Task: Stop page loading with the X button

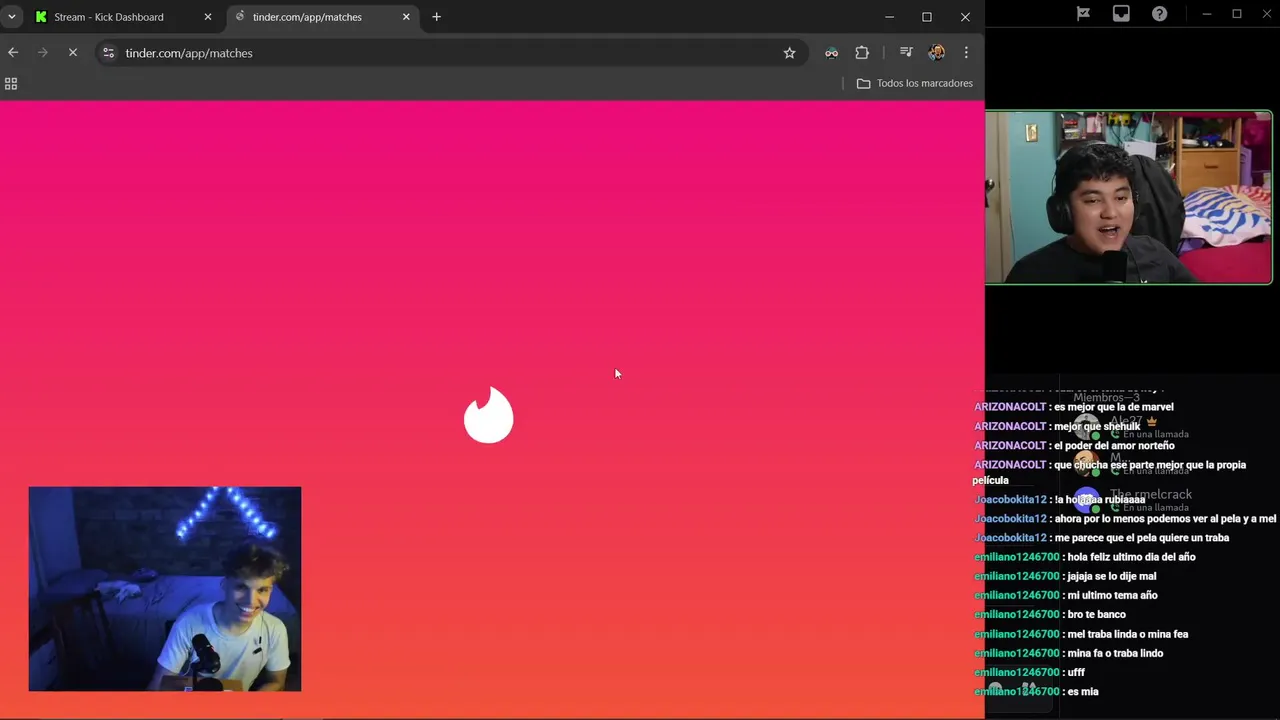Action: (73, 53)
